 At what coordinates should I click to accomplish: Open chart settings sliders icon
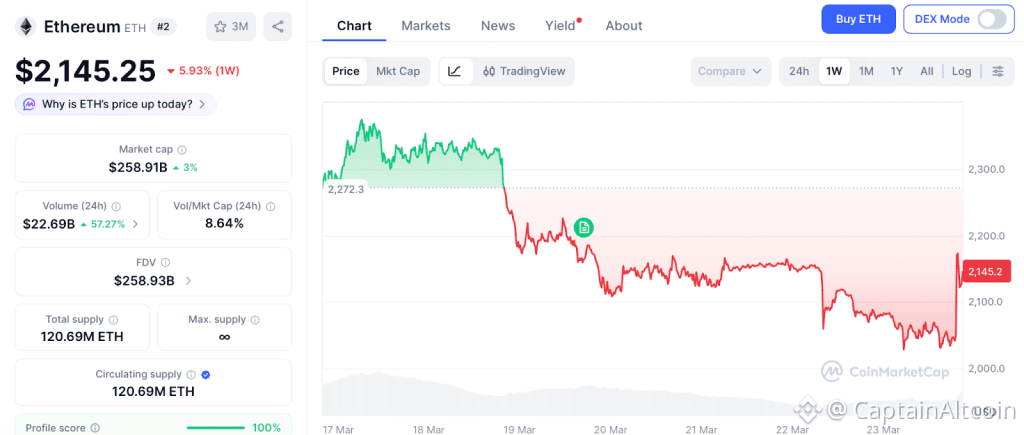(x=997, y=71)
